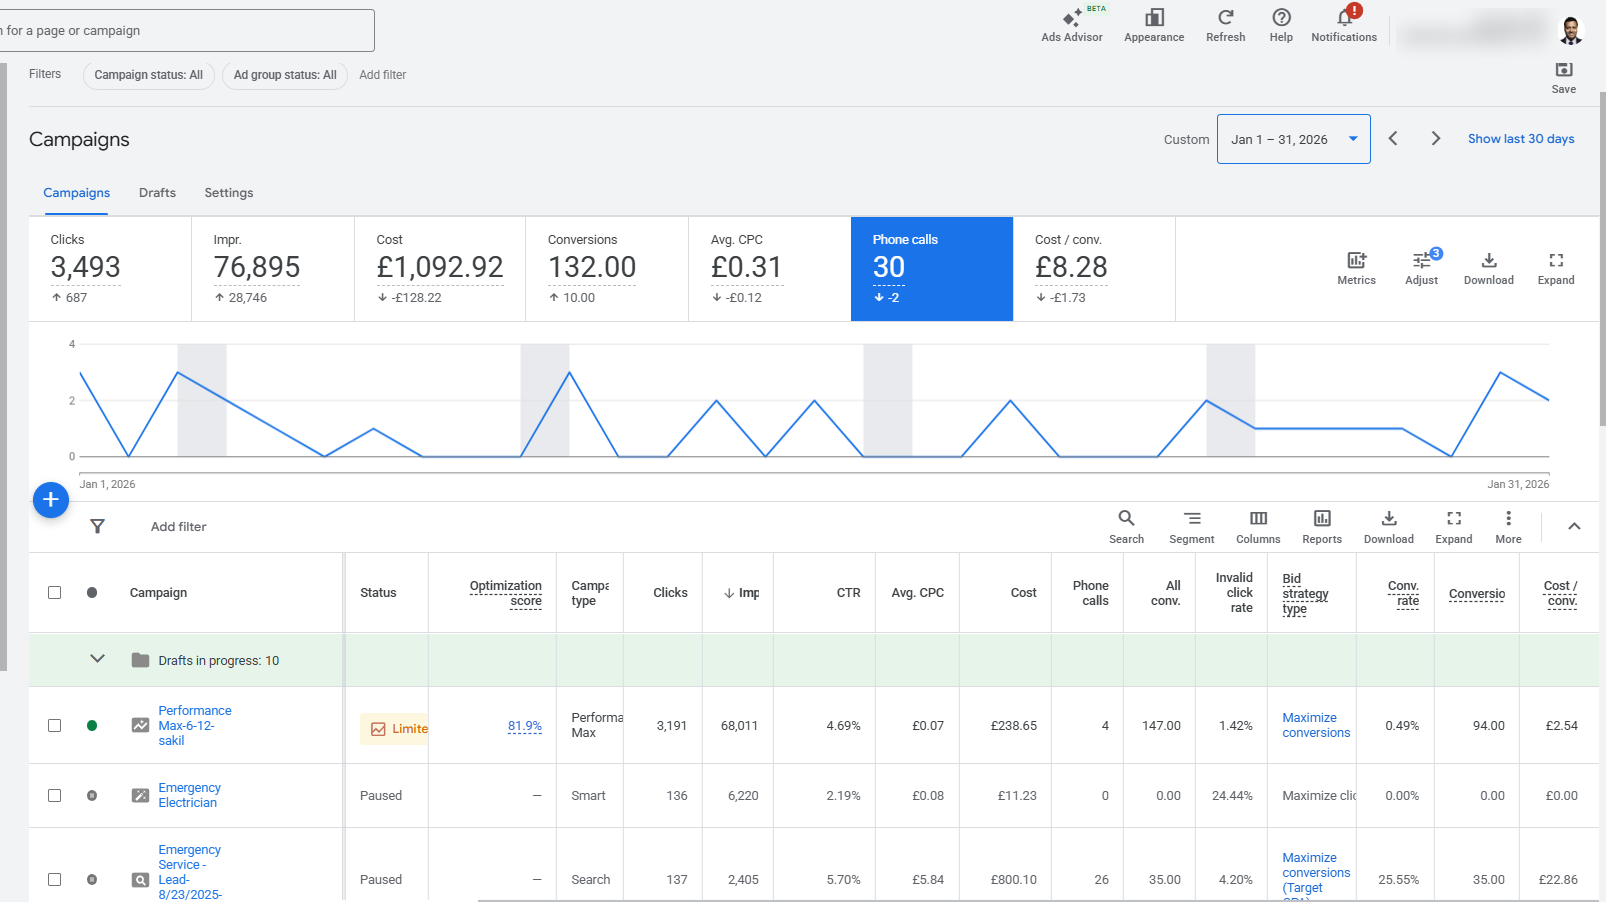Select all campaigns checkbox in header

tap(55, 593)
